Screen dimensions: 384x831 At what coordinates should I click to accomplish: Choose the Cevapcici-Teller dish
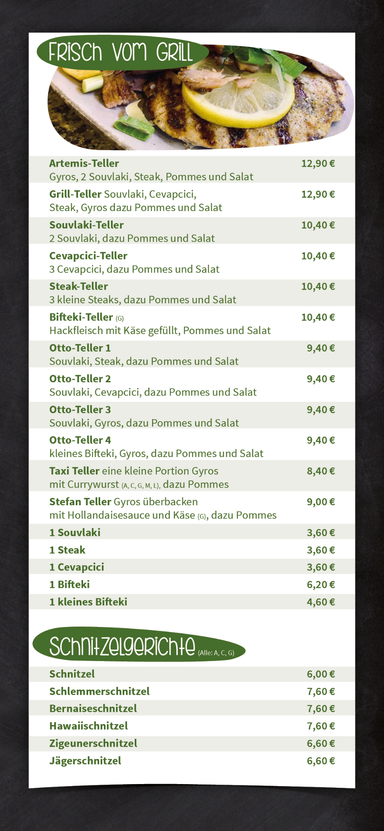point(192,262)
